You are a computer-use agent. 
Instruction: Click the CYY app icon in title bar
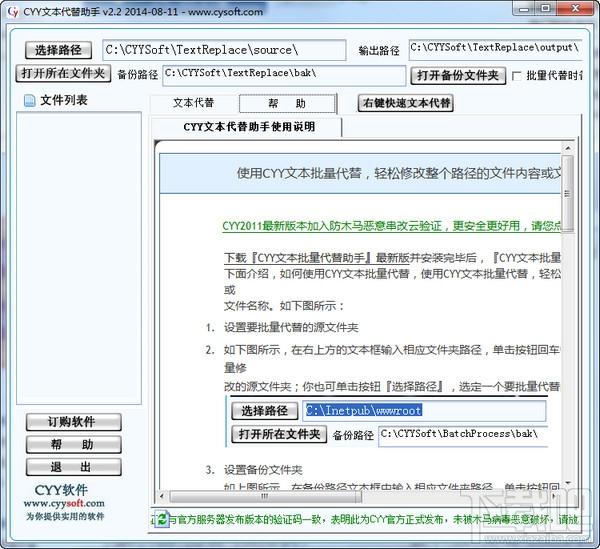[13, 11]
